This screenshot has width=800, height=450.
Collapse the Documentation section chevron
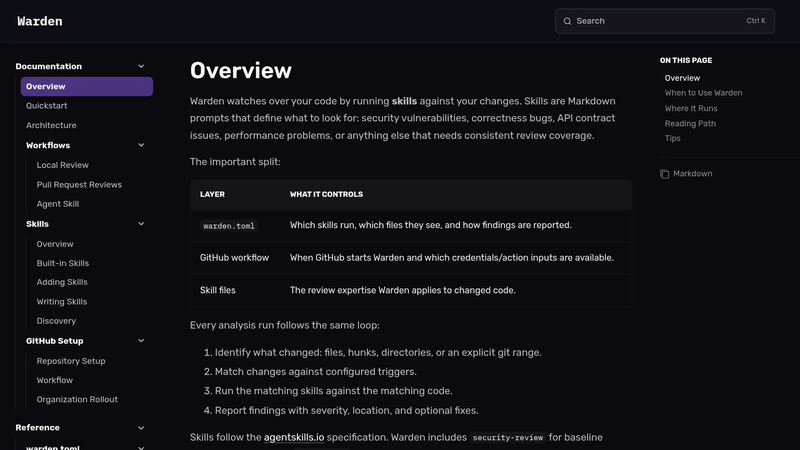pyautogui.click(x=141, y=66)
